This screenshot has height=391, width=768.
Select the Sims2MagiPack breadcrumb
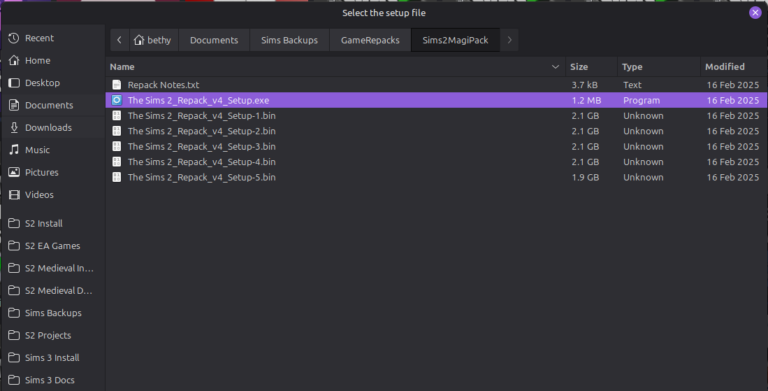click(x=456, y=40)
